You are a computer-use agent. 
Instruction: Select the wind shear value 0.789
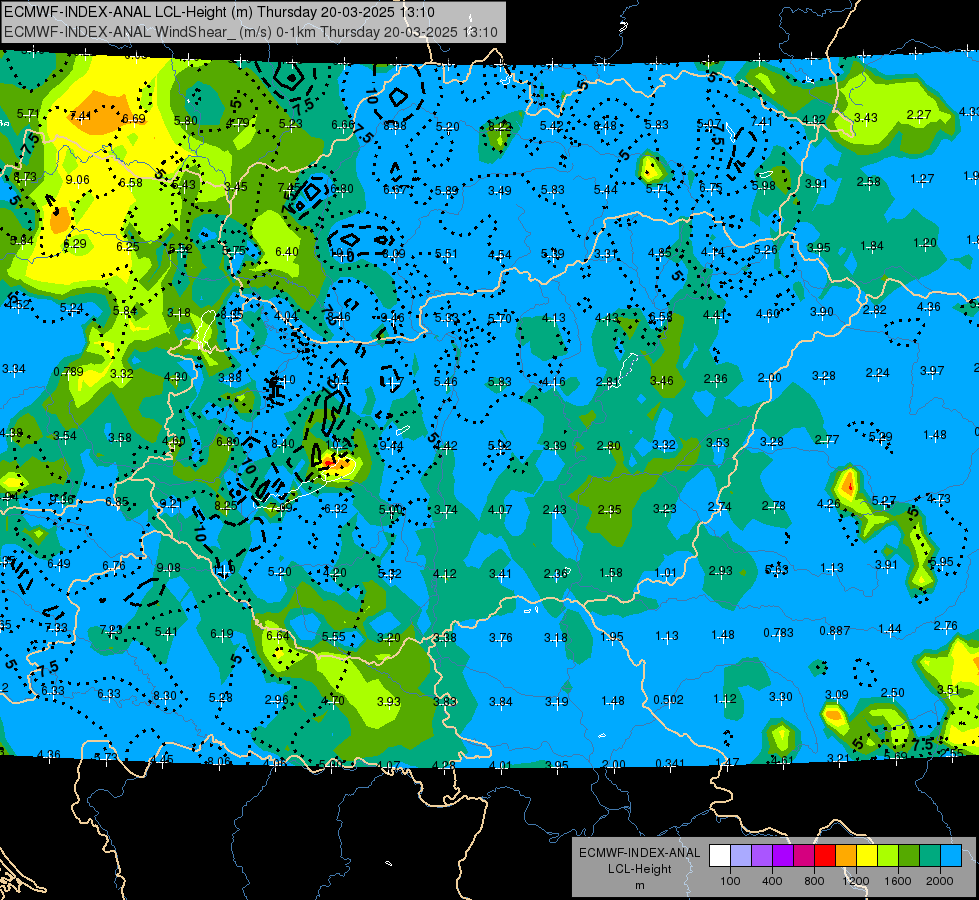68,372
